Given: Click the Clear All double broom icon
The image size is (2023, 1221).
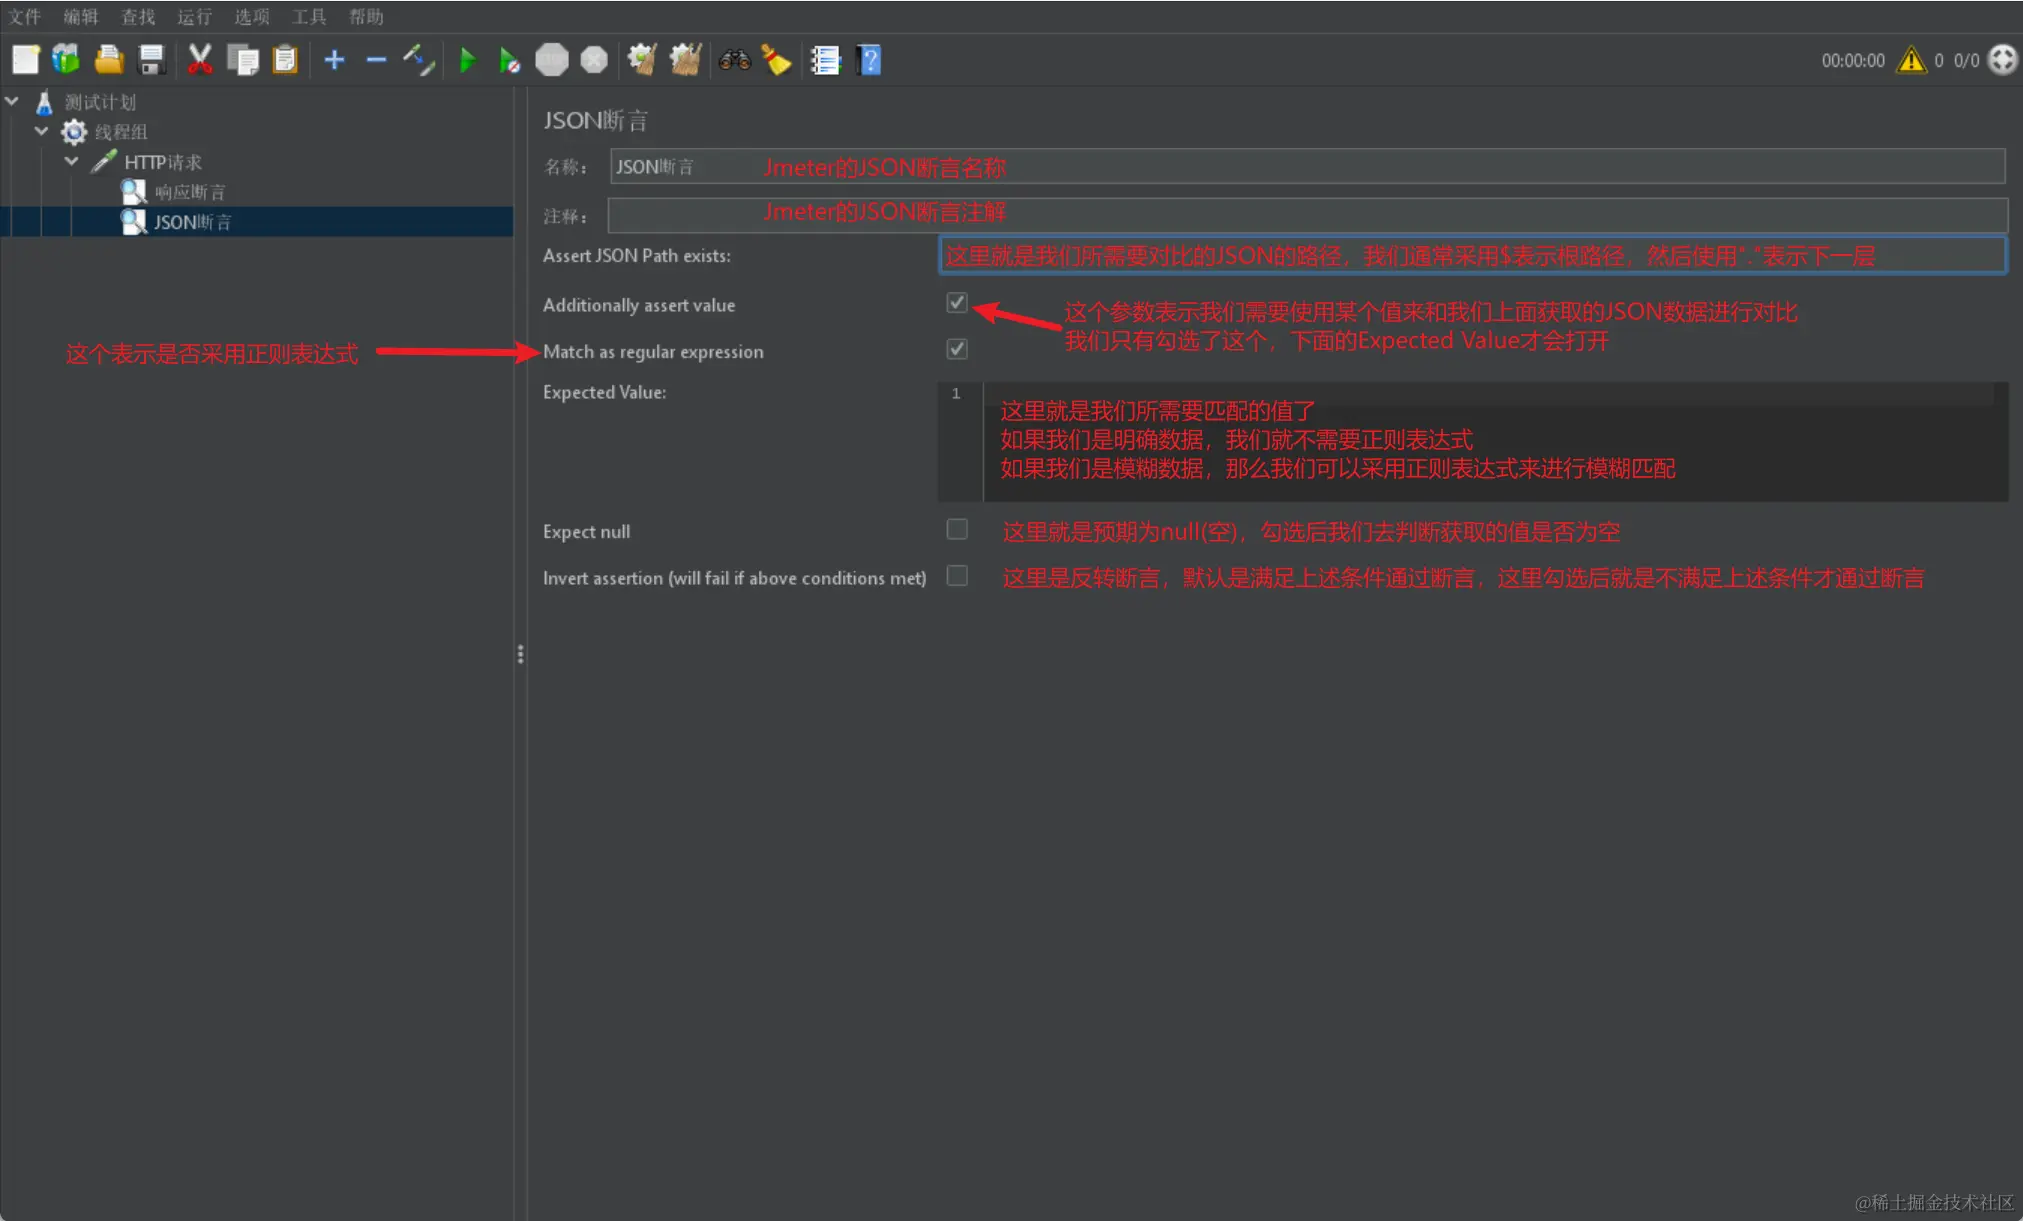Looking at the screenshot, I should [x=685, y=61].
